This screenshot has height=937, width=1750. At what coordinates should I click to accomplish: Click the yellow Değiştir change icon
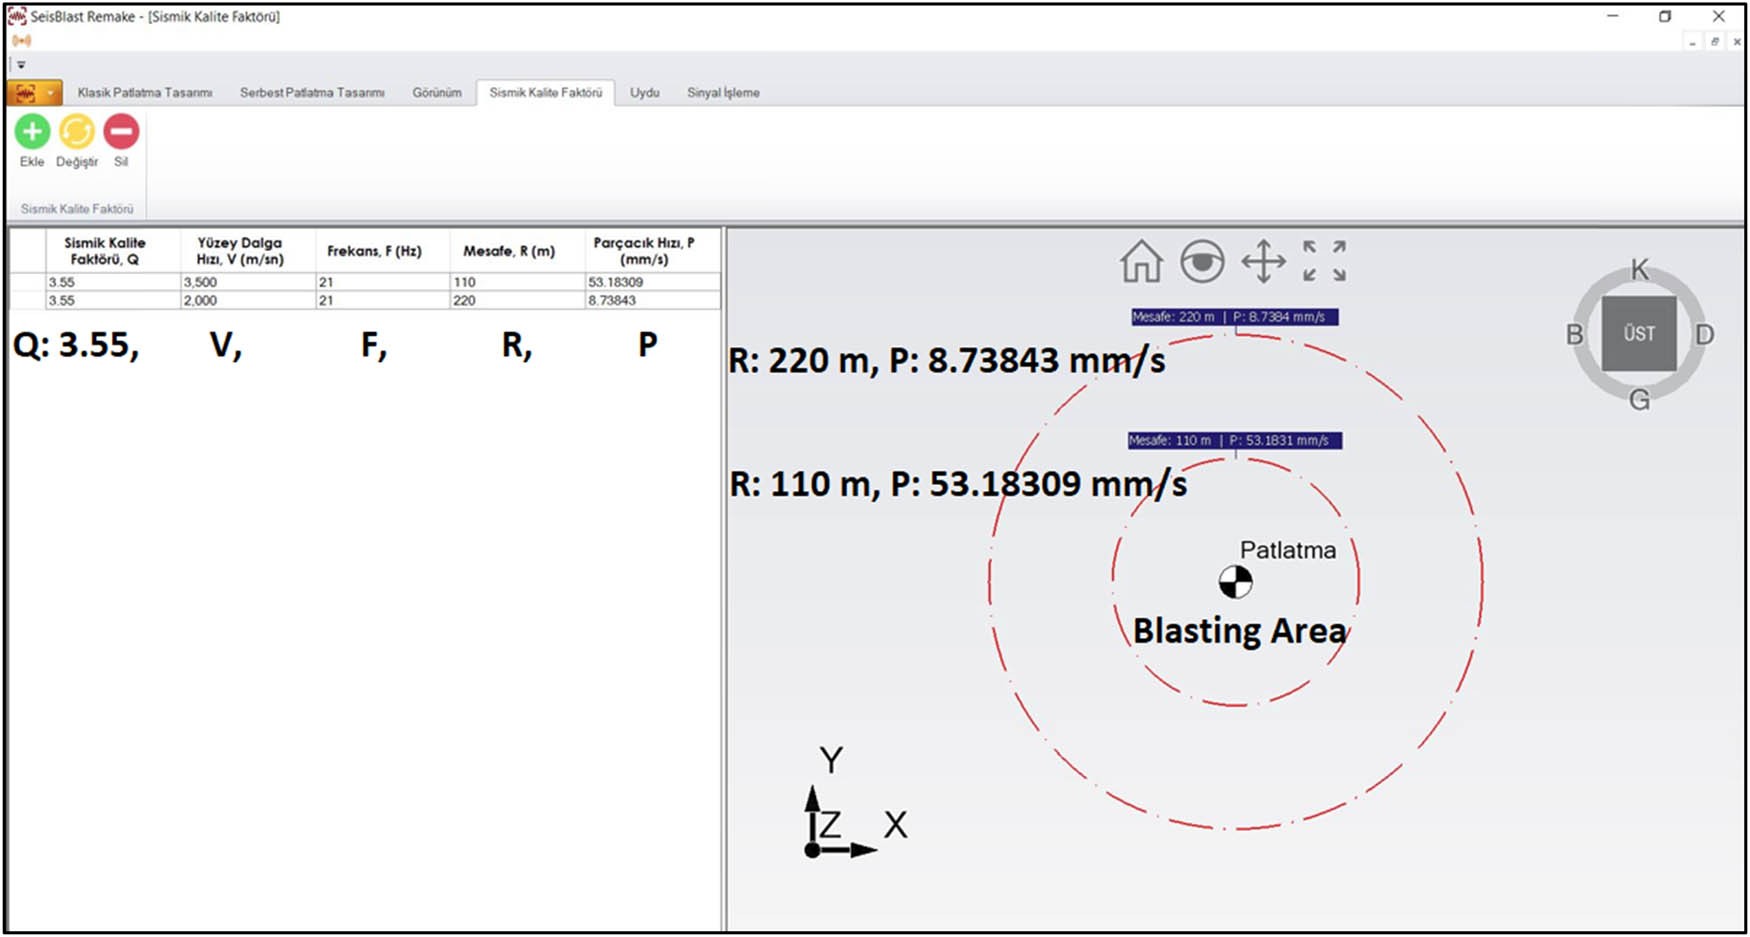[x=77, y=131]
